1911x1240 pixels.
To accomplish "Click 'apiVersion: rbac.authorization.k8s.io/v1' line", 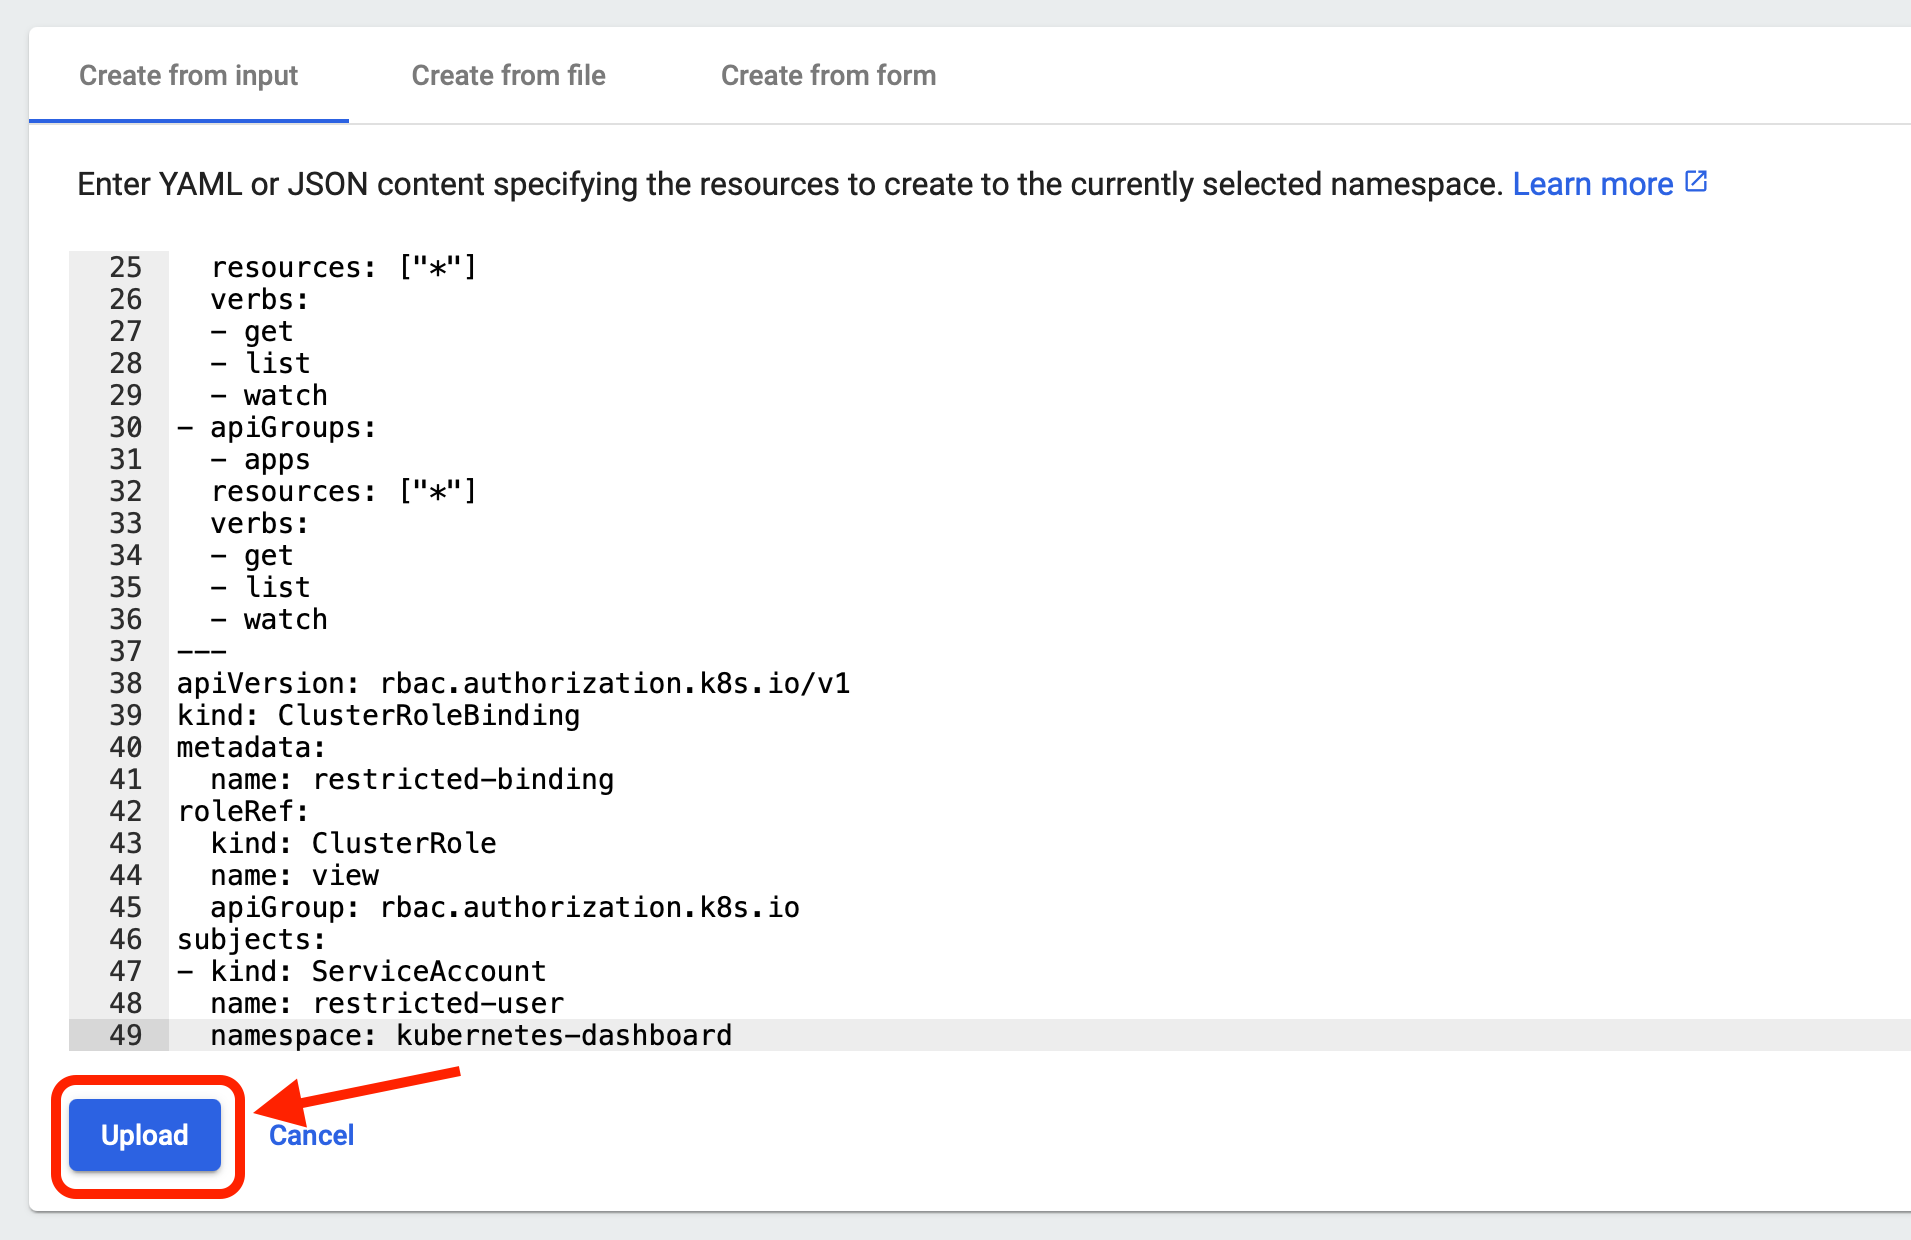I will [513, 683].
